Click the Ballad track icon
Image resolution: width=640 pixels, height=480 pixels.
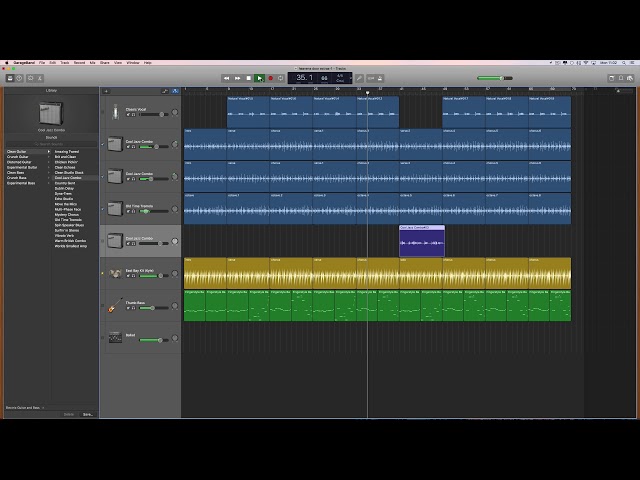click(116, 338)
